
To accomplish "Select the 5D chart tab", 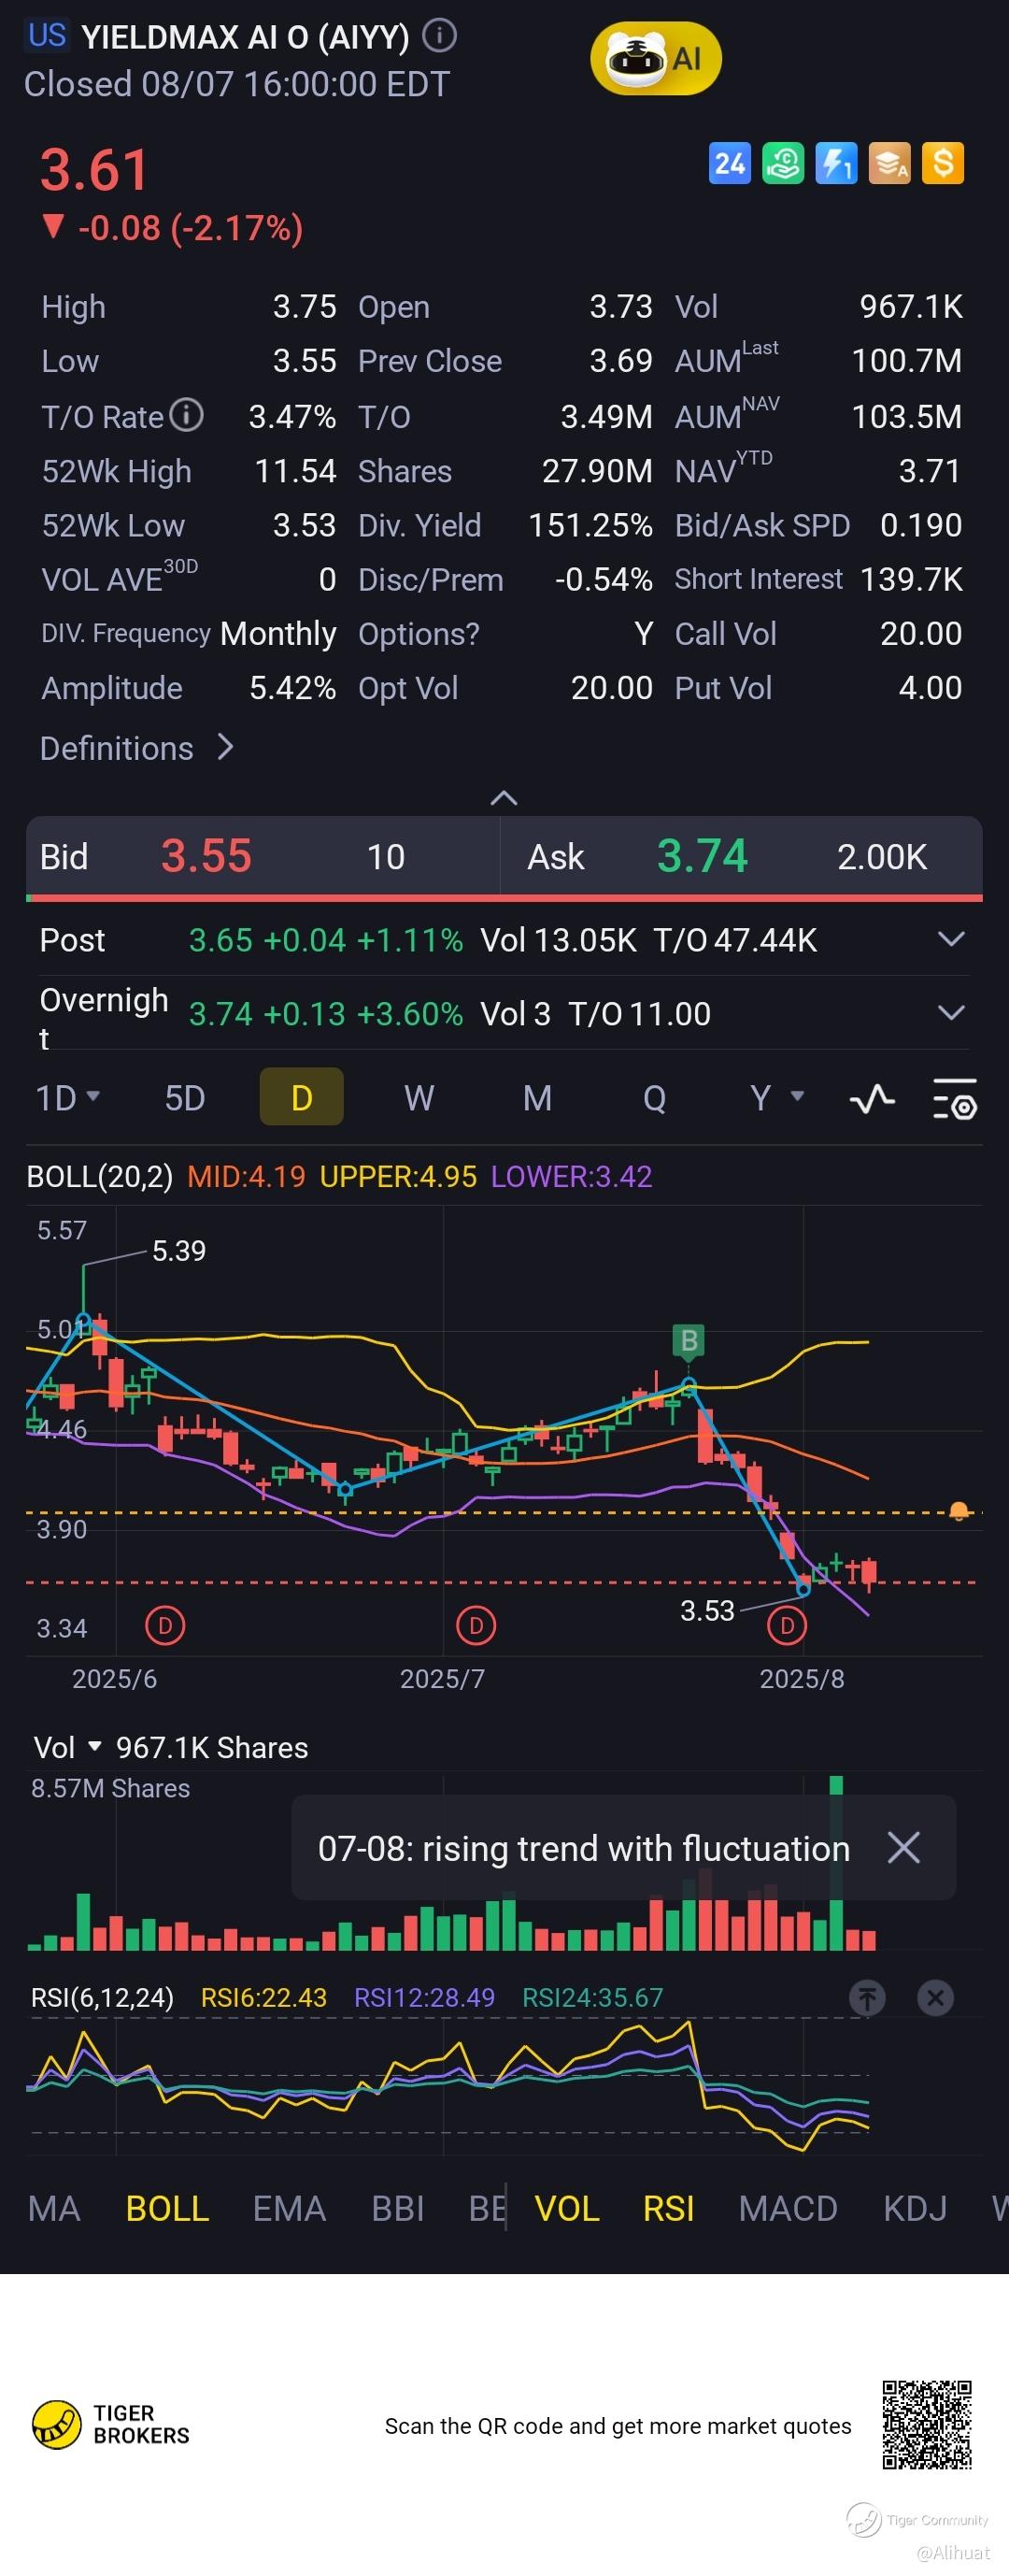I will click(185, 1098).
